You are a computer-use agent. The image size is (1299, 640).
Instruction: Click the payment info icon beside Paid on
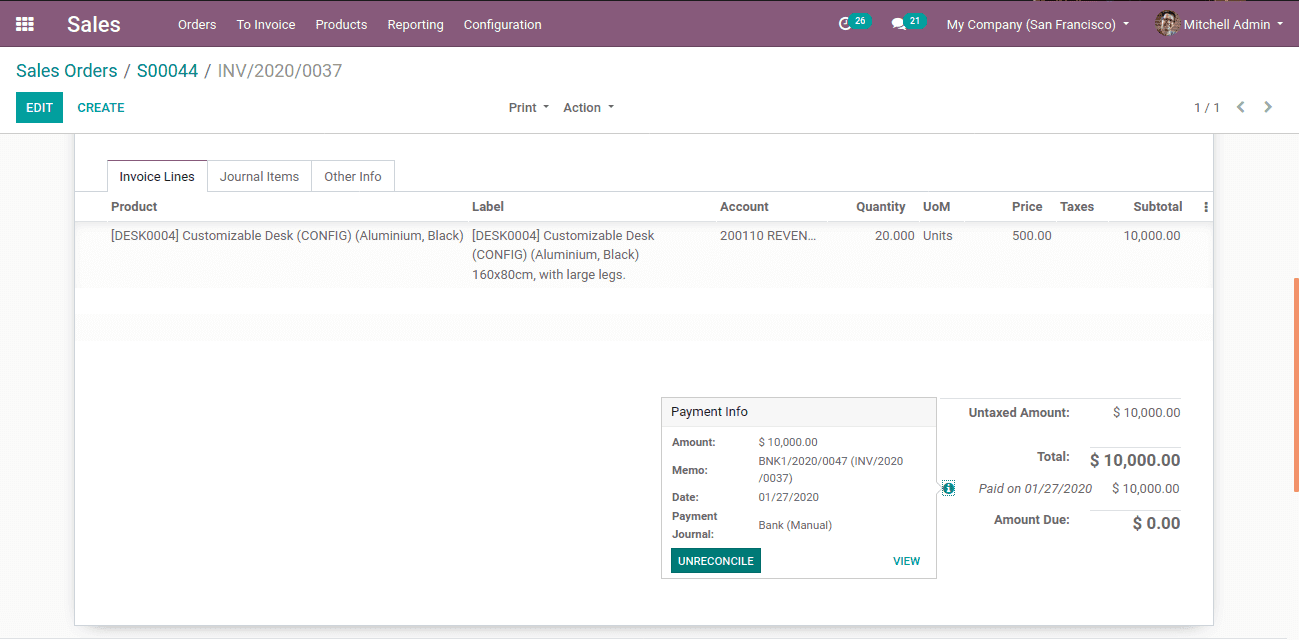[x=948, y=488]
